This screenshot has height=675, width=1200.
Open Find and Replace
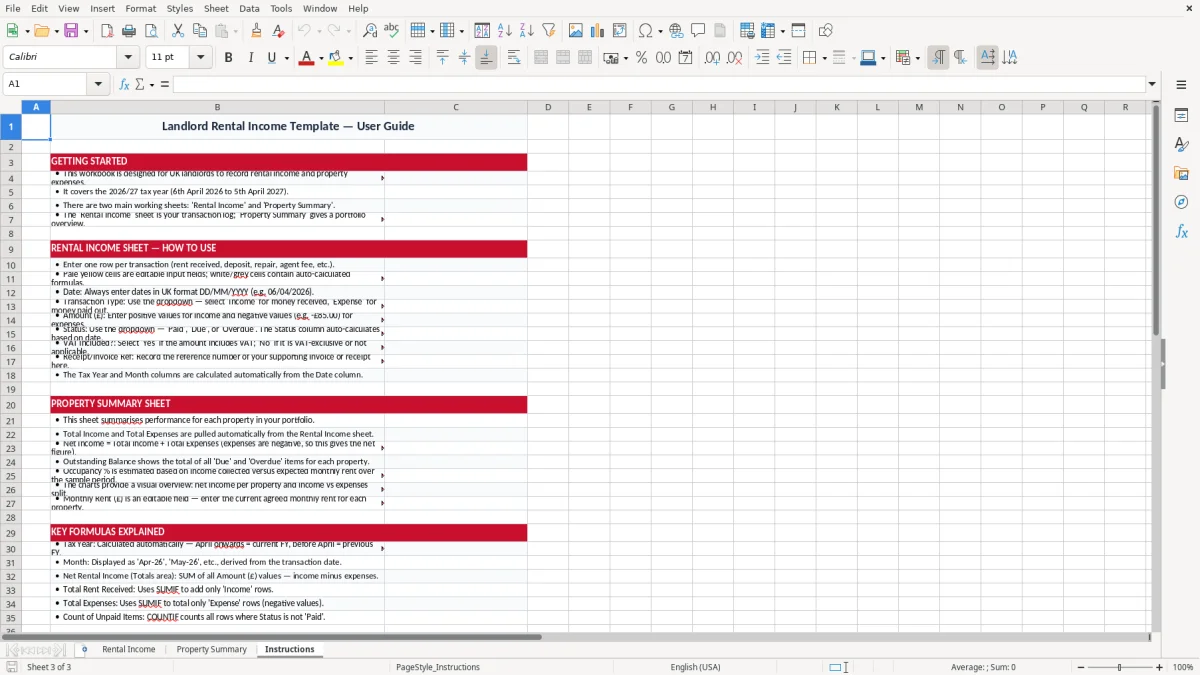pos(370,31)
